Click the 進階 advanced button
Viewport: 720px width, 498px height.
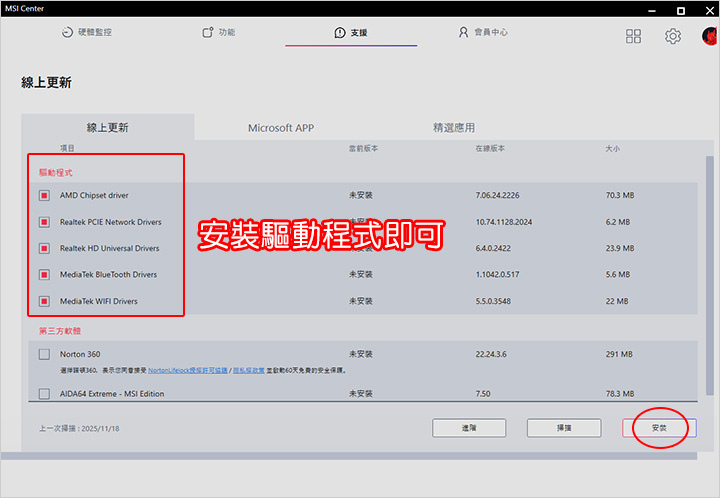469,428
